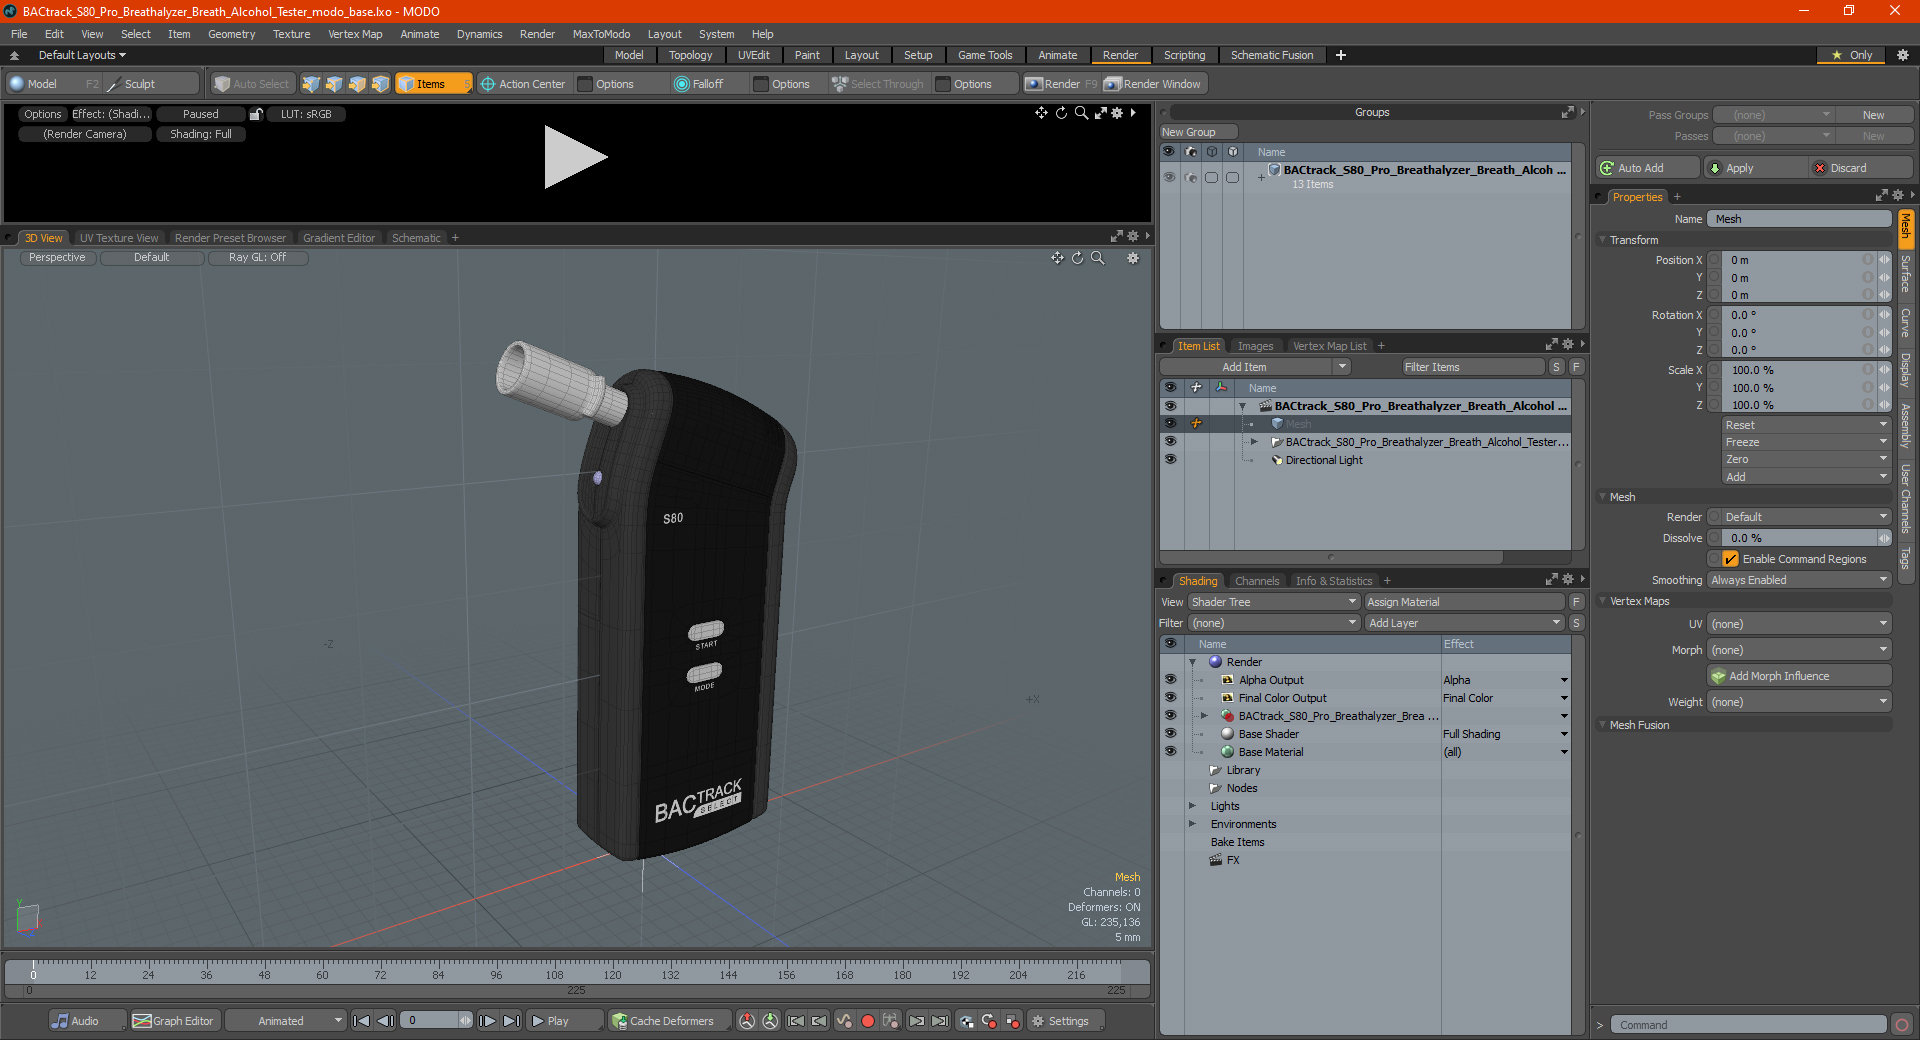Toggle Enable Command Regions checkbox
The width and height of the screenshot is (1920, 1040).
[x=1731, y=559]
